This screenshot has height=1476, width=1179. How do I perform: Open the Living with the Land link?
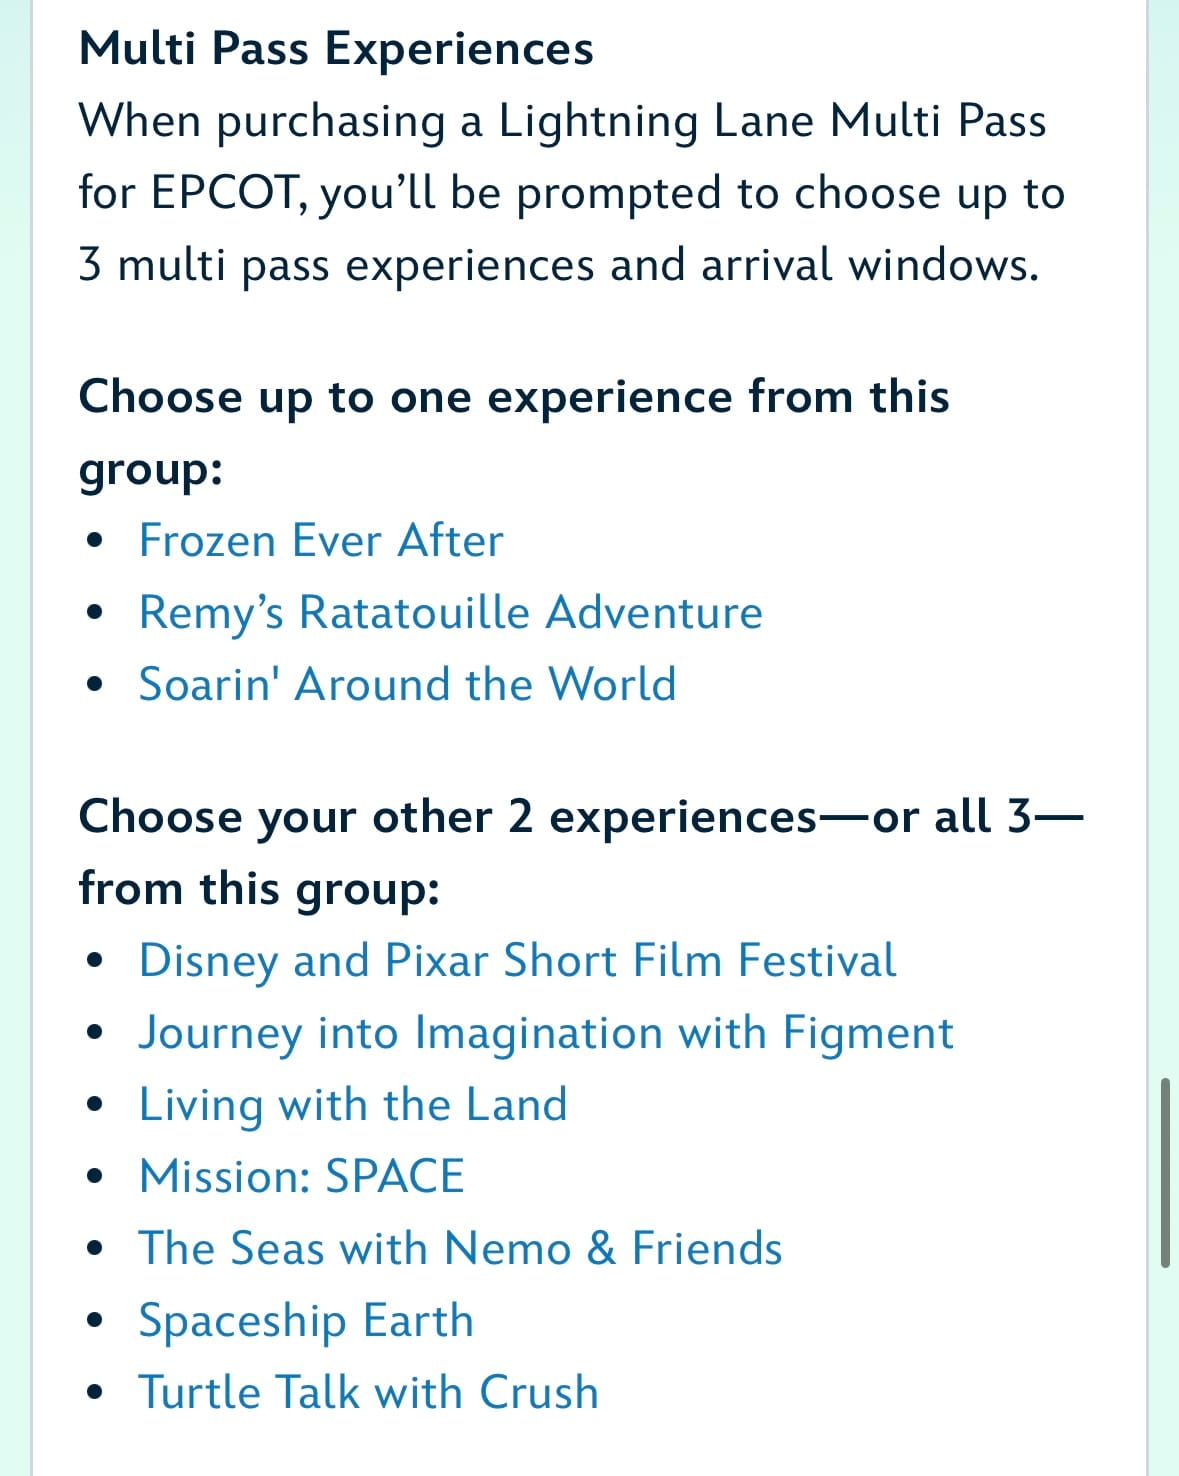click(353, 1104)
